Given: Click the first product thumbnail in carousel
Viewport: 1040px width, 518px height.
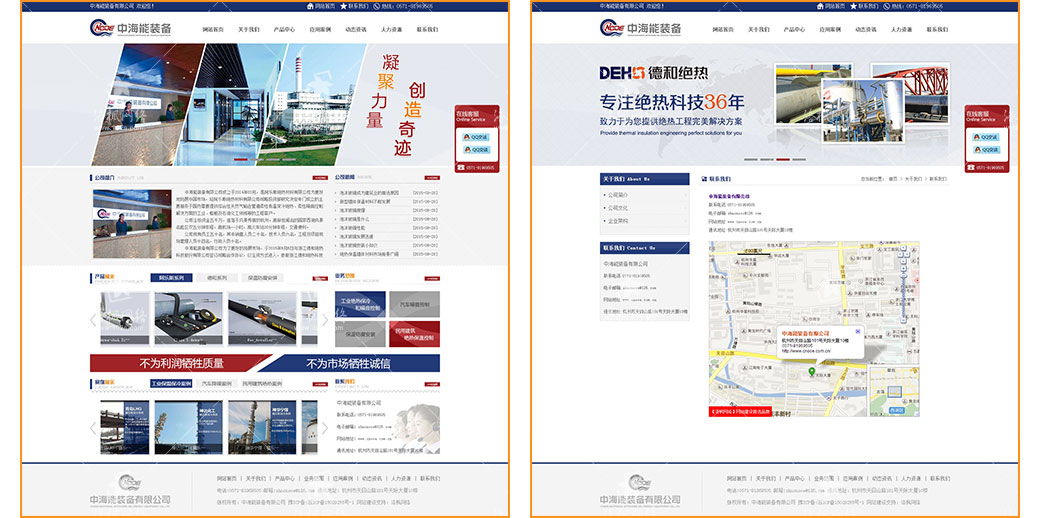Looking at the screenshot, I should (x=125, y=318).
